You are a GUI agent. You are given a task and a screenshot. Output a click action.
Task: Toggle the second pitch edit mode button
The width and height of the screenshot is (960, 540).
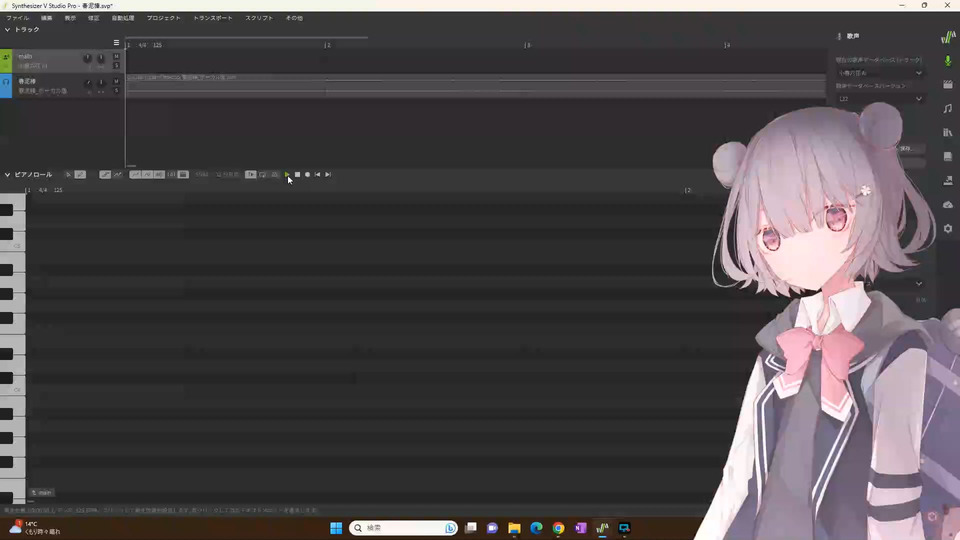[118, 174]
